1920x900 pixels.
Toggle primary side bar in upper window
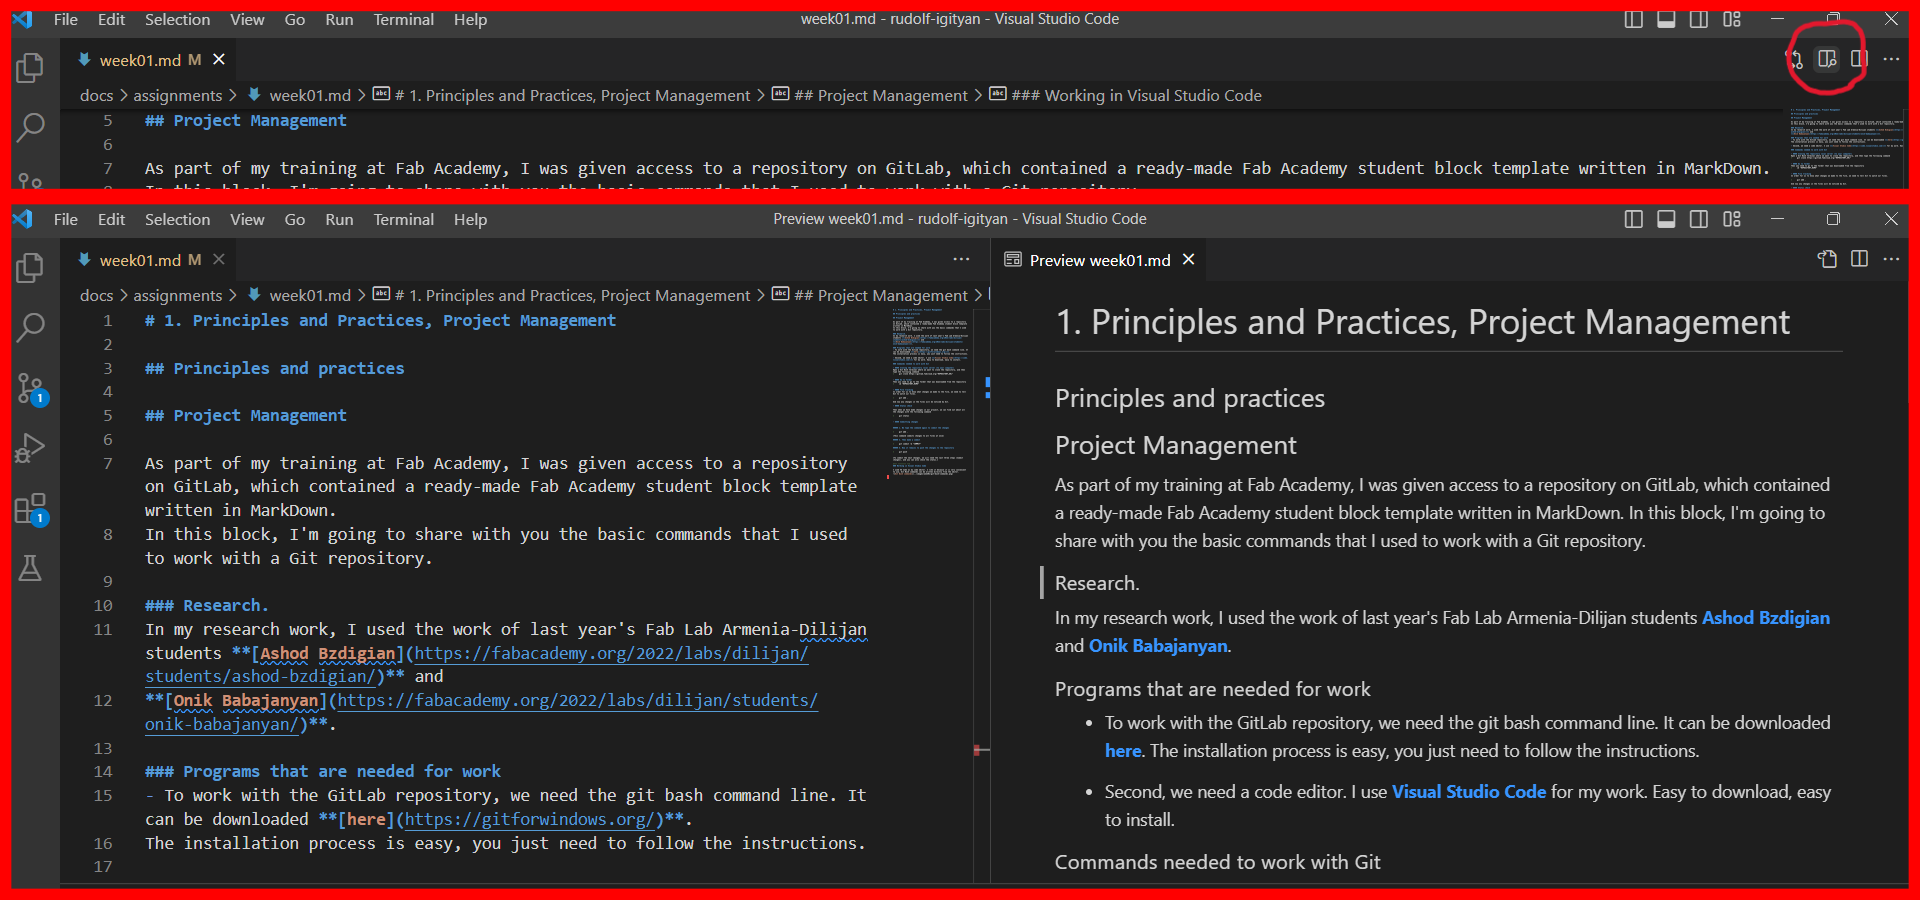point(1633,19)
